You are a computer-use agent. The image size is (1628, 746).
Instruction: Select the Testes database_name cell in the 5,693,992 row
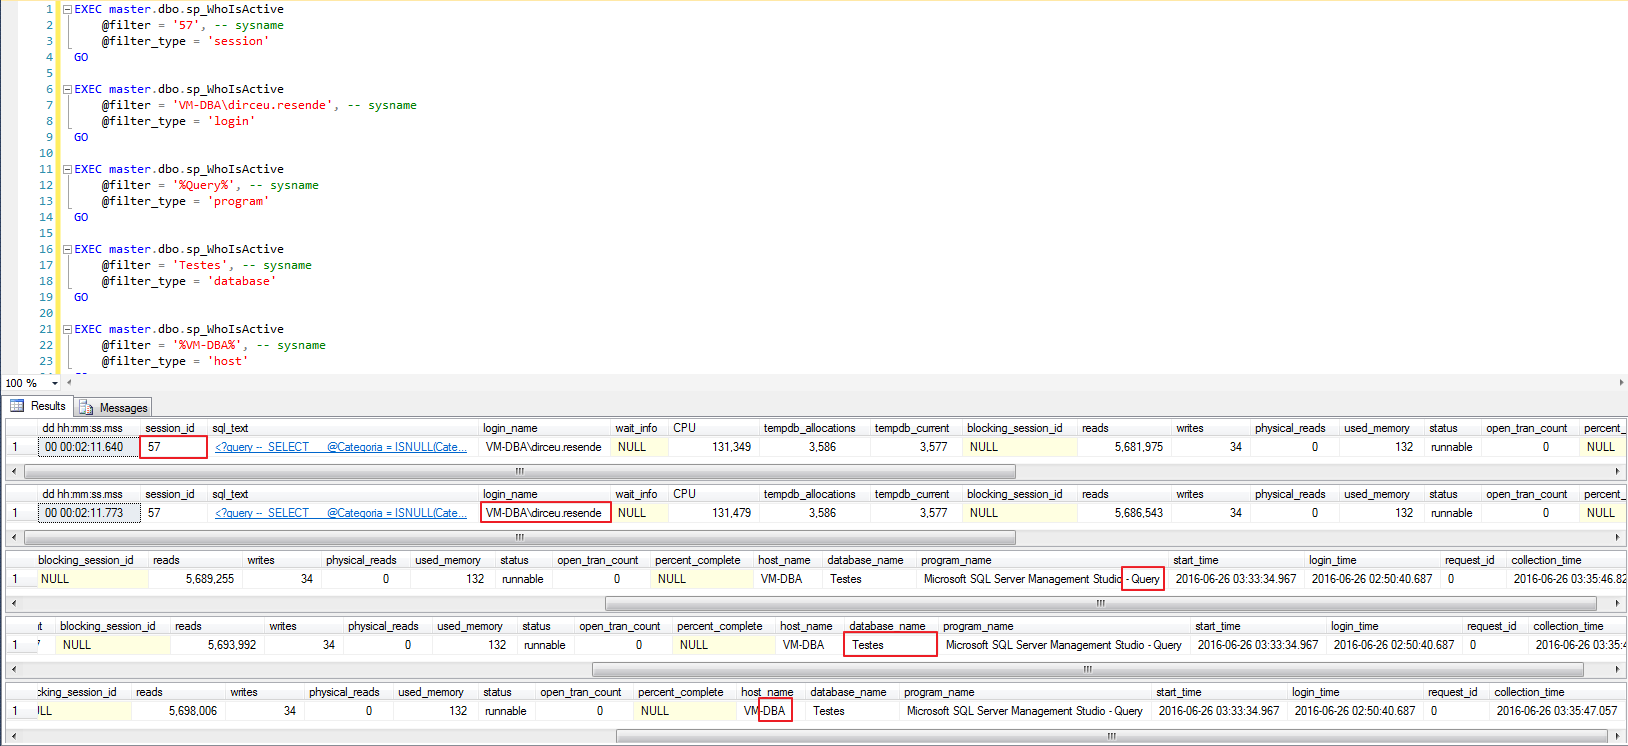890,645
